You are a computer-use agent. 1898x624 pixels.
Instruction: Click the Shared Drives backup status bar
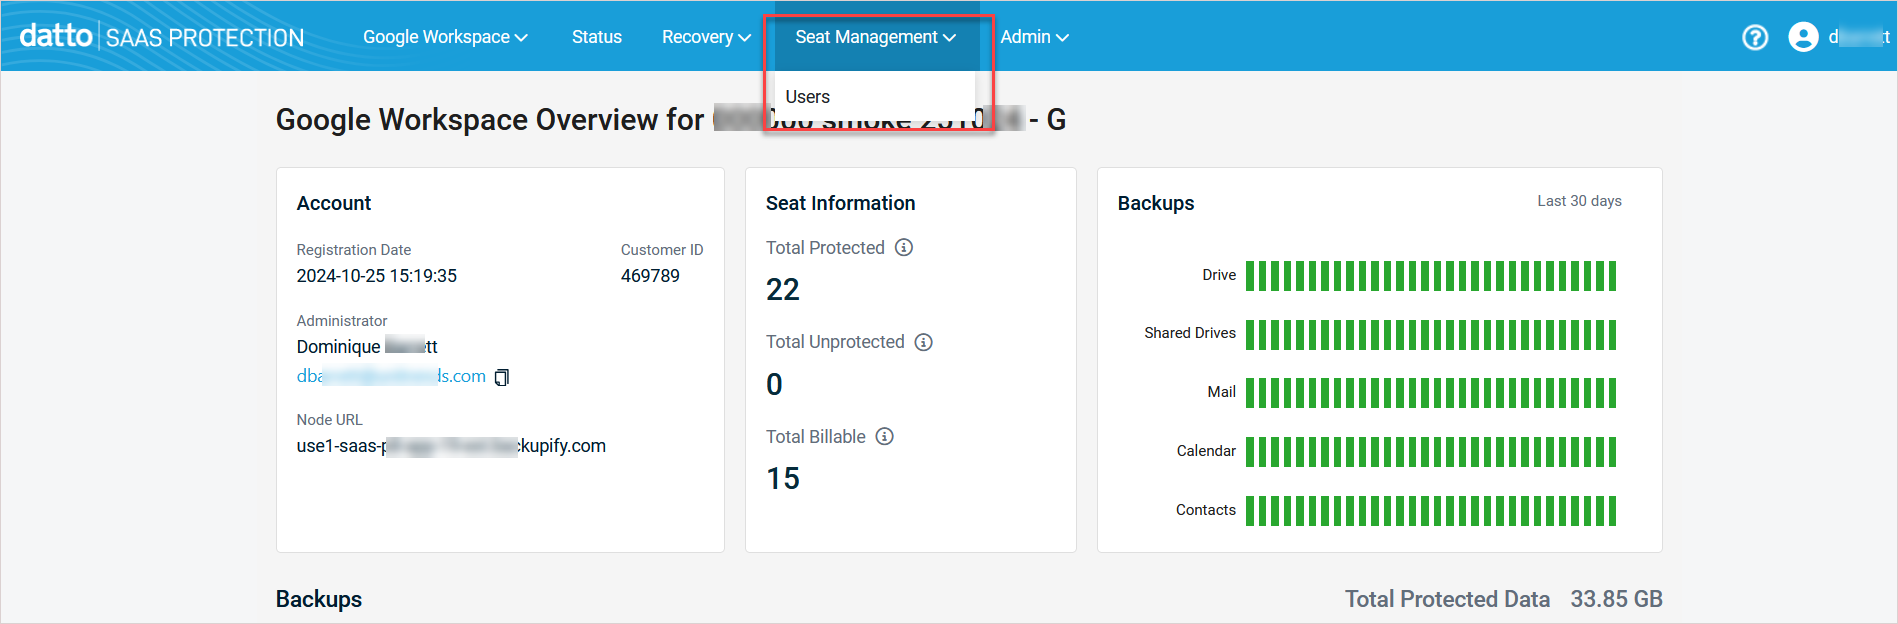(1431, 335)
